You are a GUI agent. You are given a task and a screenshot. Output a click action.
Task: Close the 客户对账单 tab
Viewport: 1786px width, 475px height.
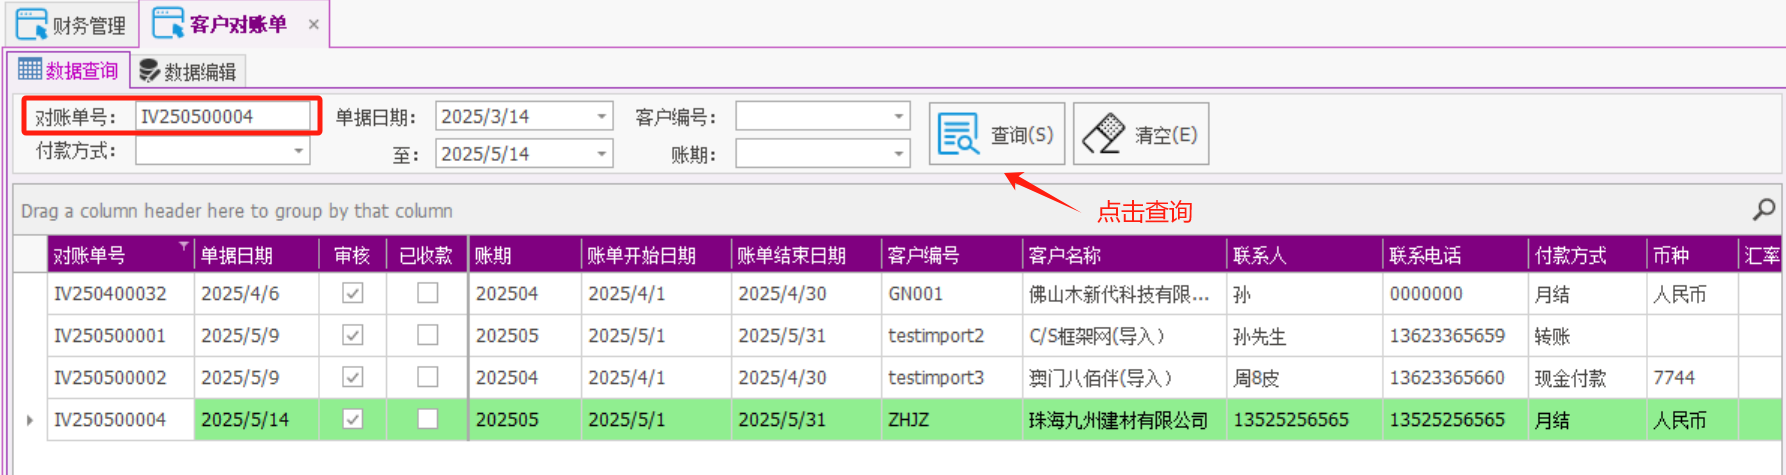[313, 24]
